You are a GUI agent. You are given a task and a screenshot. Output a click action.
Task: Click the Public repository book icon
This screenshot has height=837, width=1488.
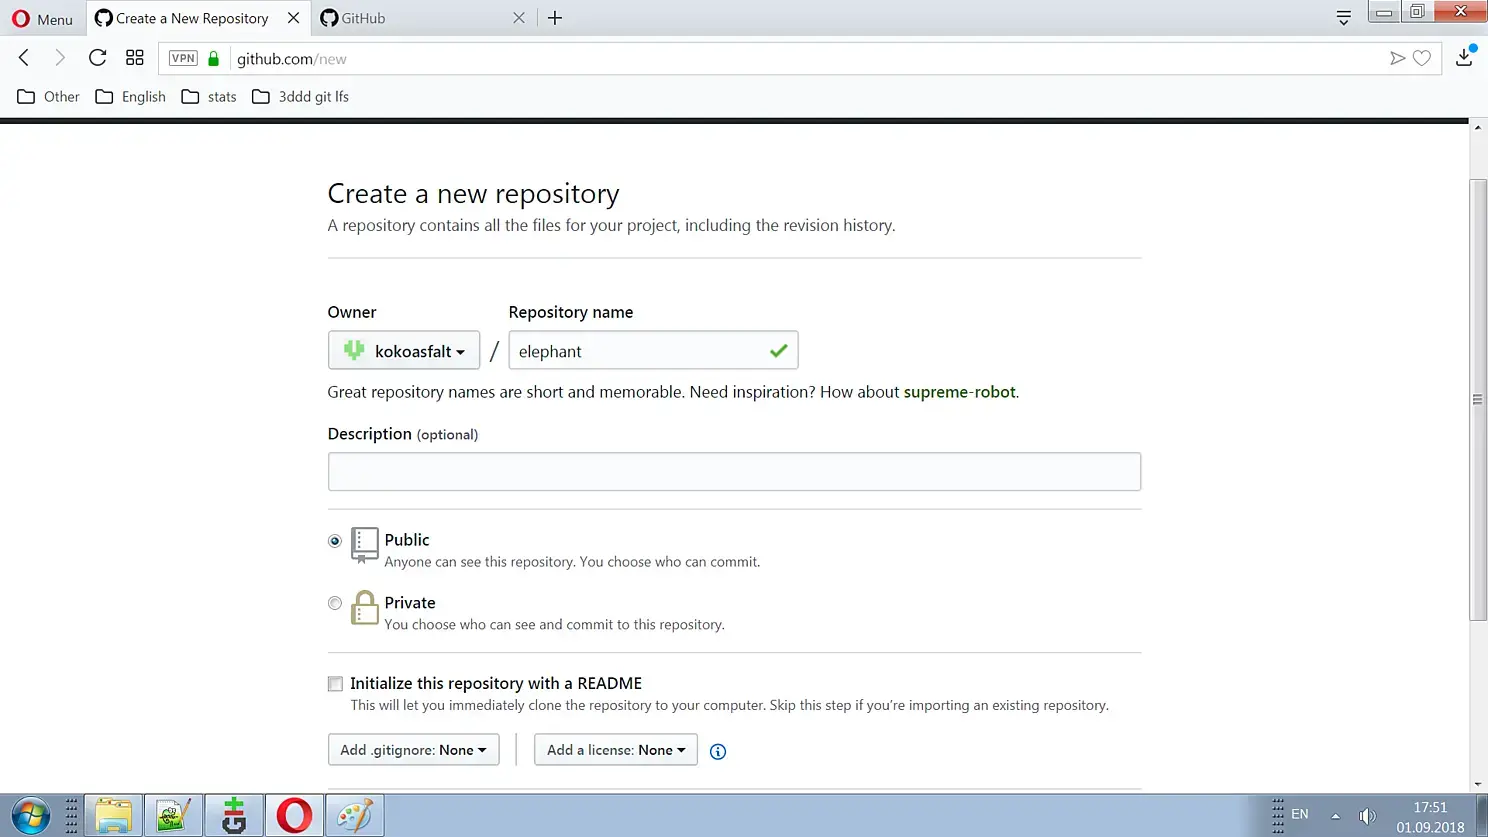click(365, 546)
